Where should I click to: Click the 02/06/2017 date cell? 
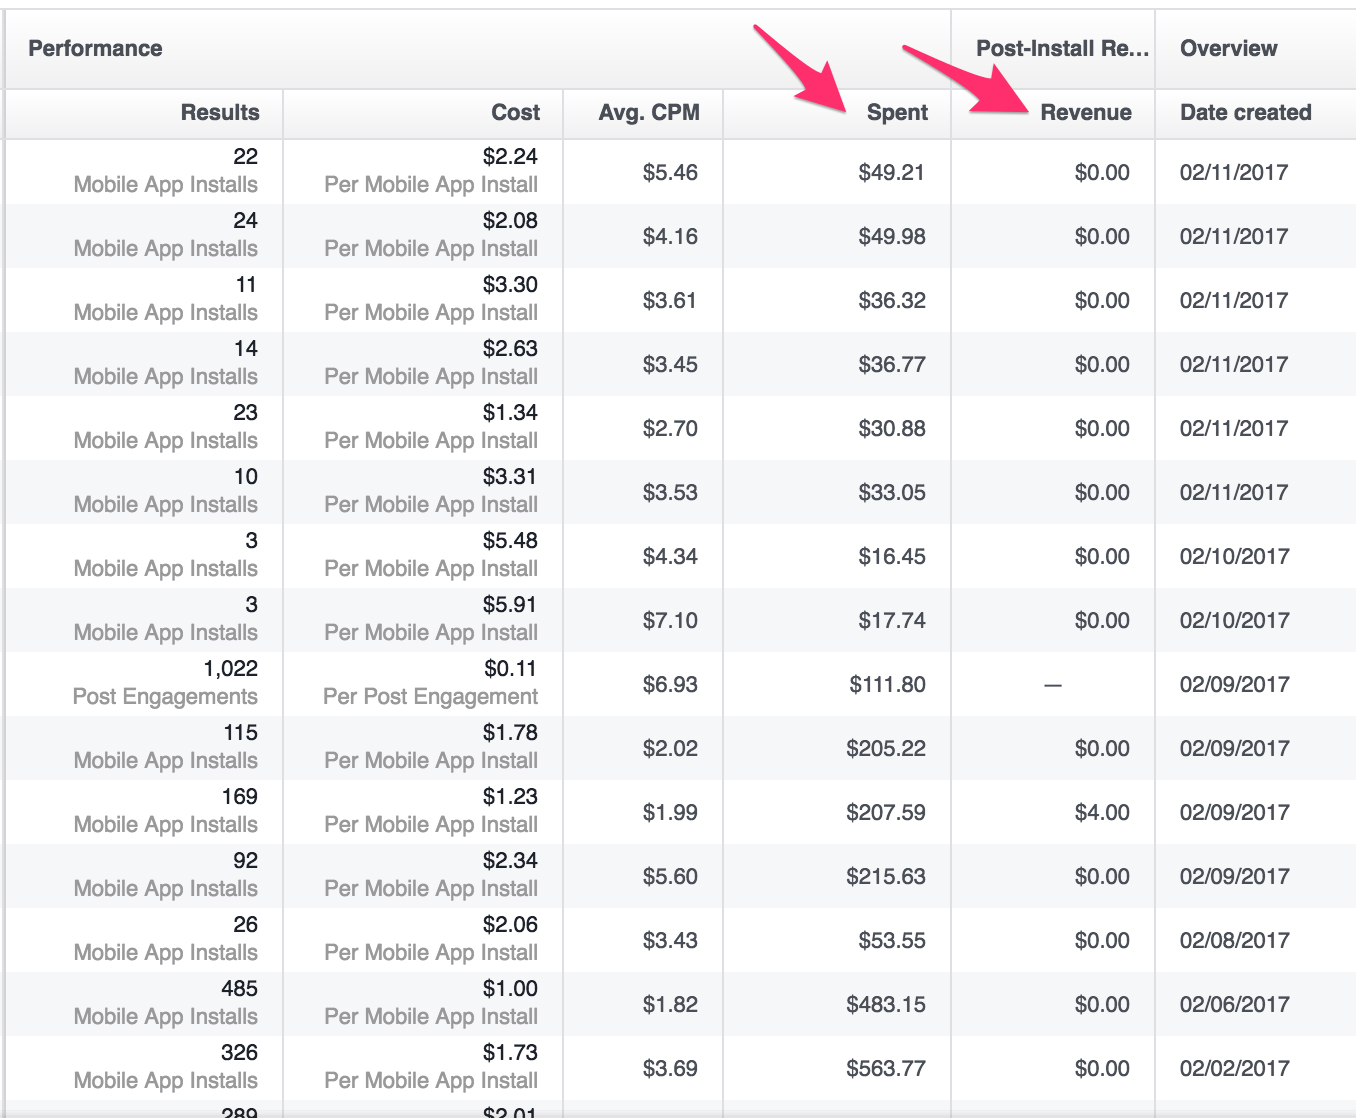click(1234, 1004)
